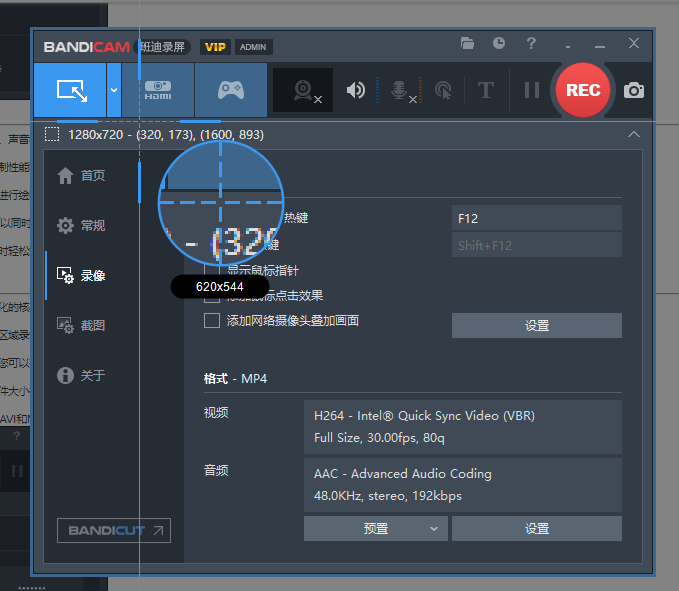The image size is (679, 591).
Task: Open help with the question mark icon
Action: pos(531,43)
